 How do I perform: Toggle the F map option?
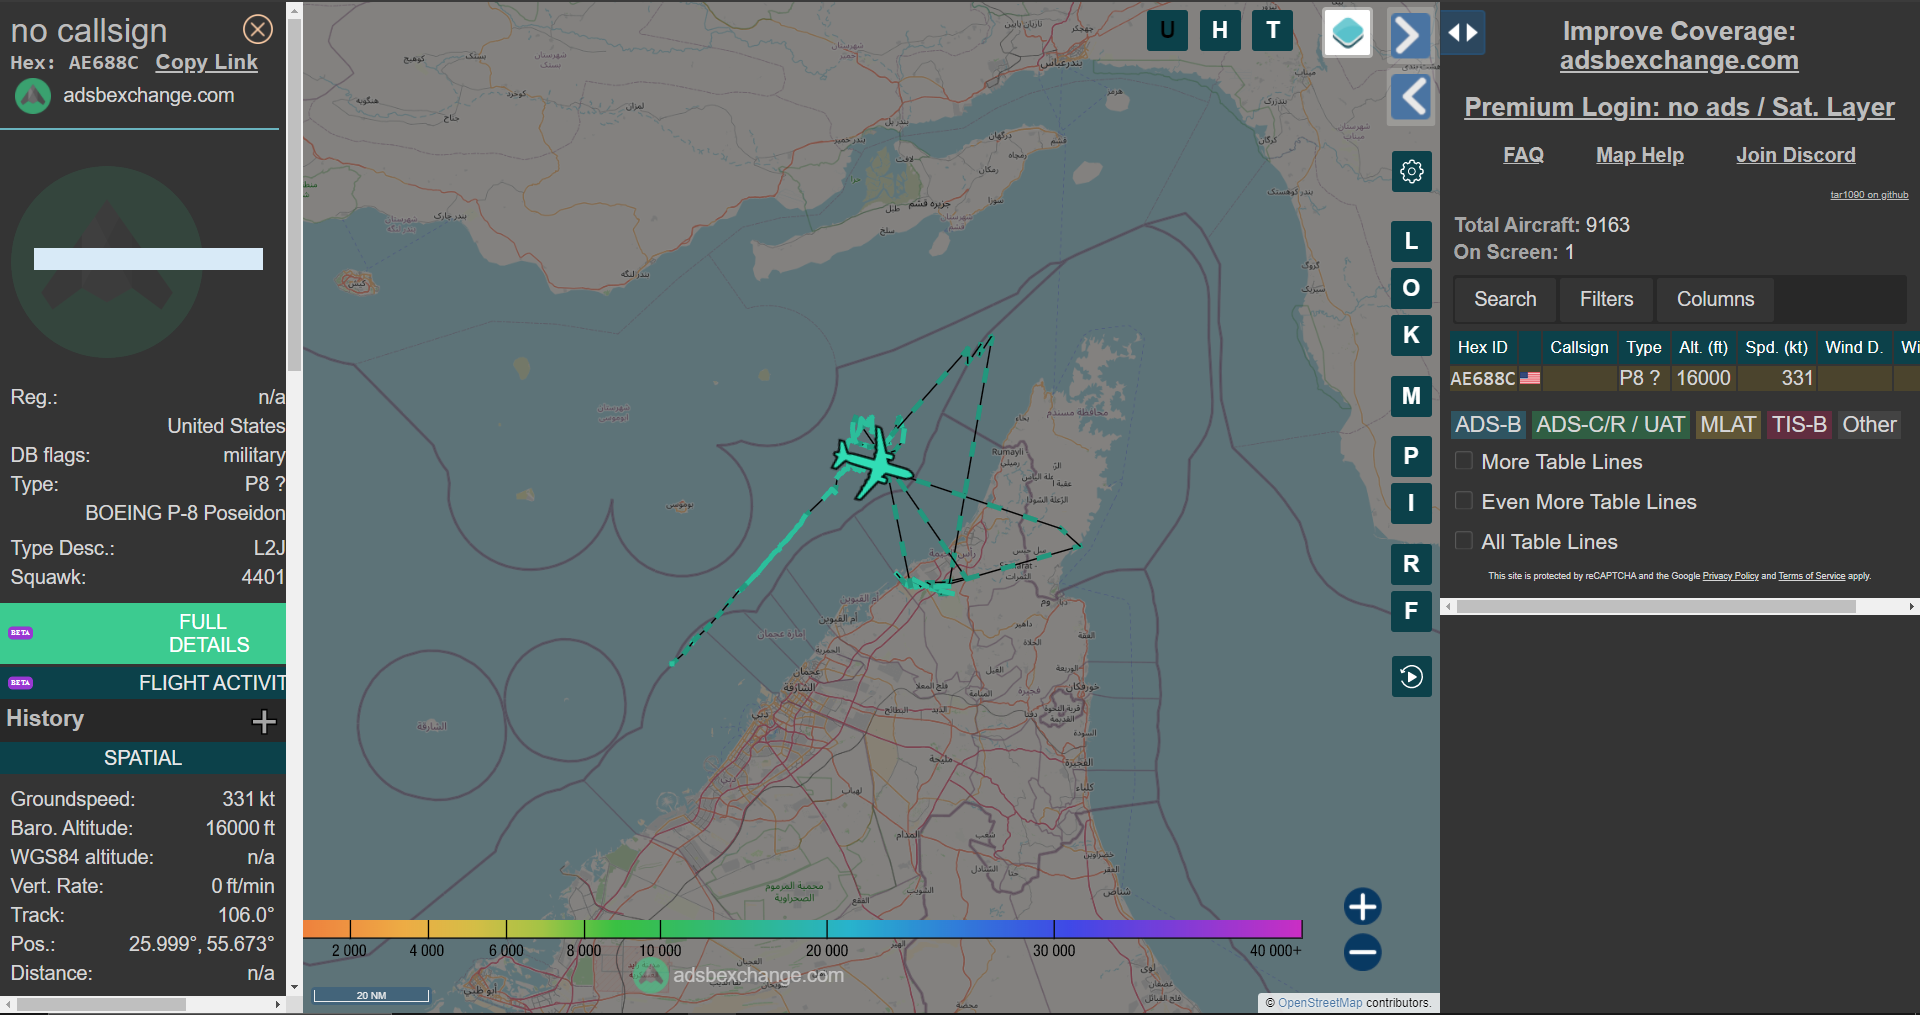1411,611
